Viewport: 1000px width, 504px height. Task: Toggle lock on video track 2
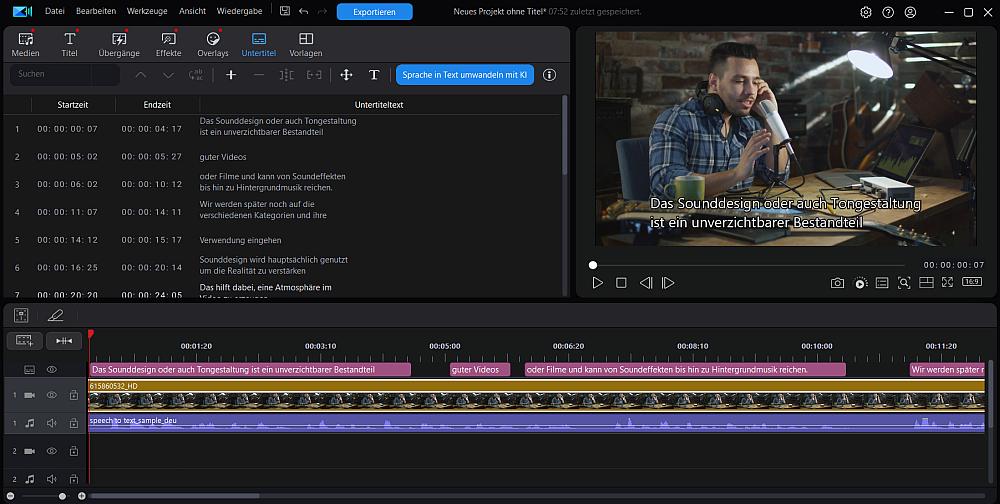(73, 451)
